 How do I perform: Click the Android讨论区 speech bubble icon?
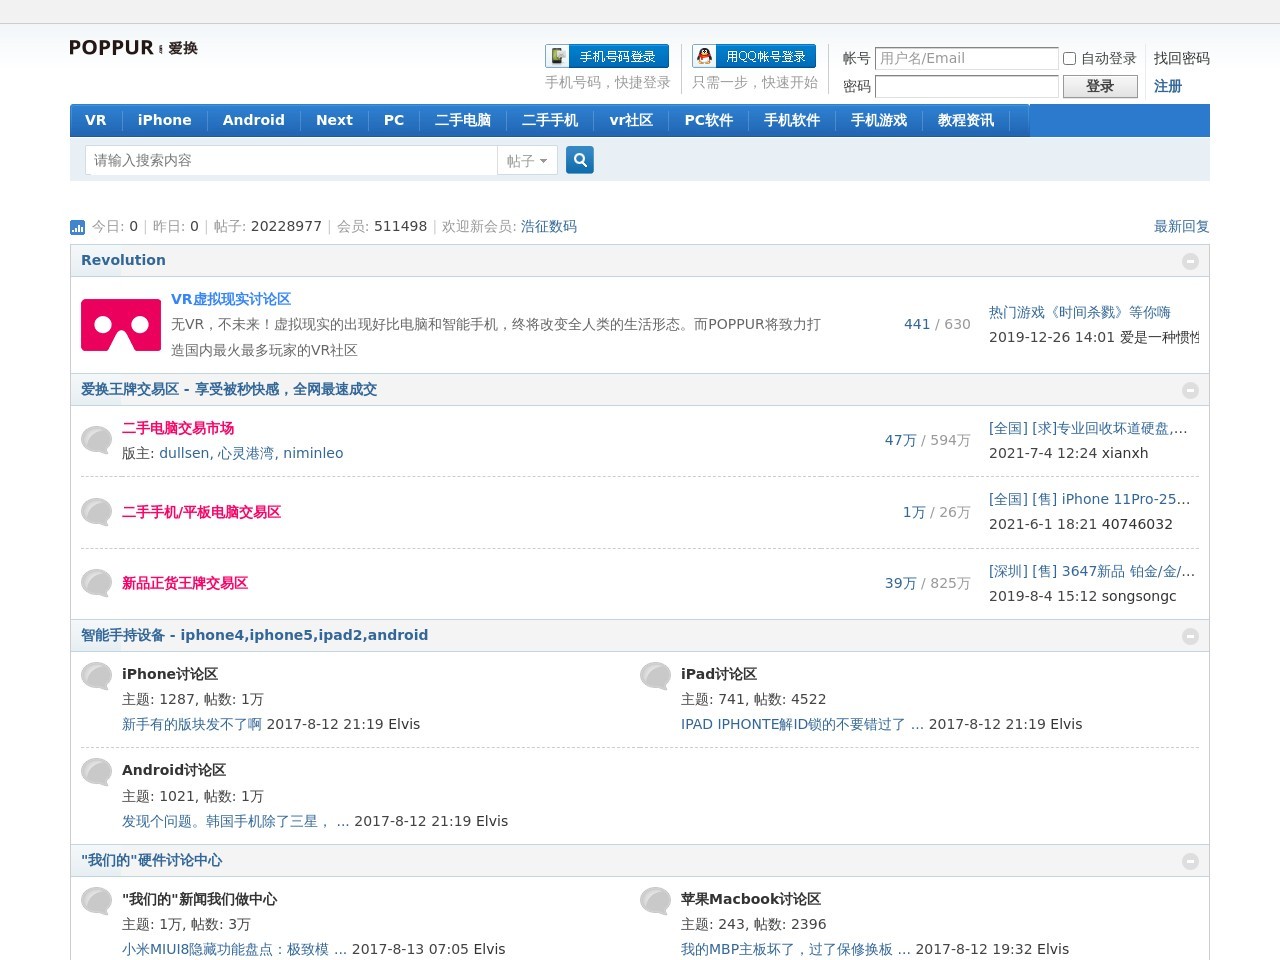(x=97, y=772)
